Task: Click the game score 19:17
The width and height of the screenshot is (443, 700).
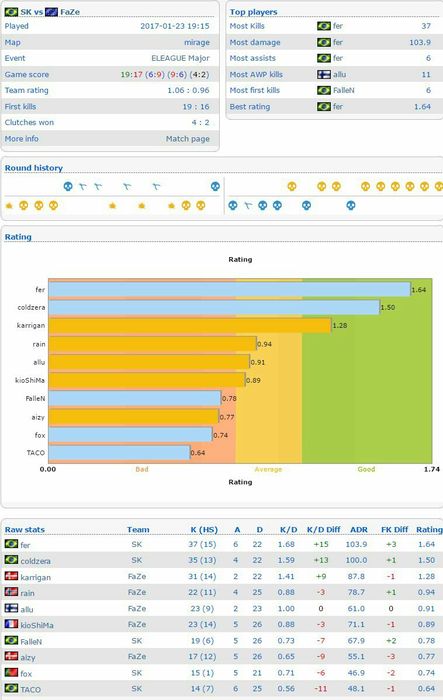Action: click(x=131, y=75)
